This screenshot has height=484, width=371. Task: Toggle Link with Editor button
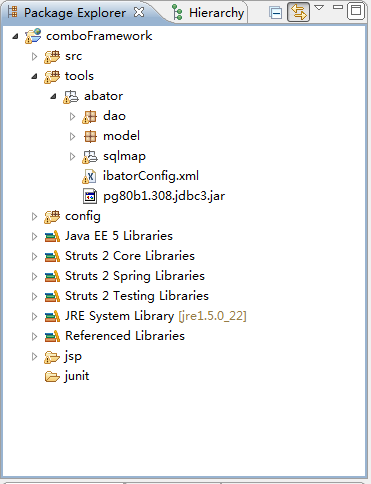click(x=298, y=12)
